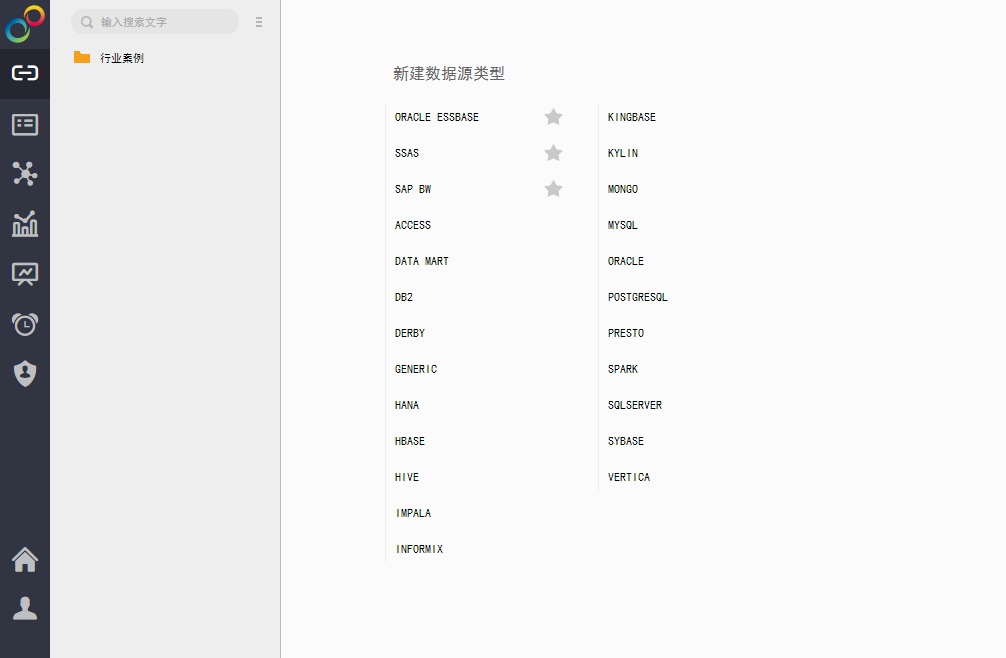Select HIVE data source type
Screen dimensions: 1006x658
[407, 477]
